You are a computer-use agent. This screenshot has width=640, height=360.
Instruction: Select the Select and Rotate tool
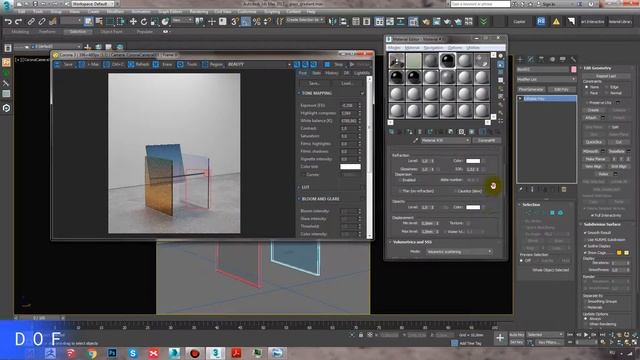(144, 22)
